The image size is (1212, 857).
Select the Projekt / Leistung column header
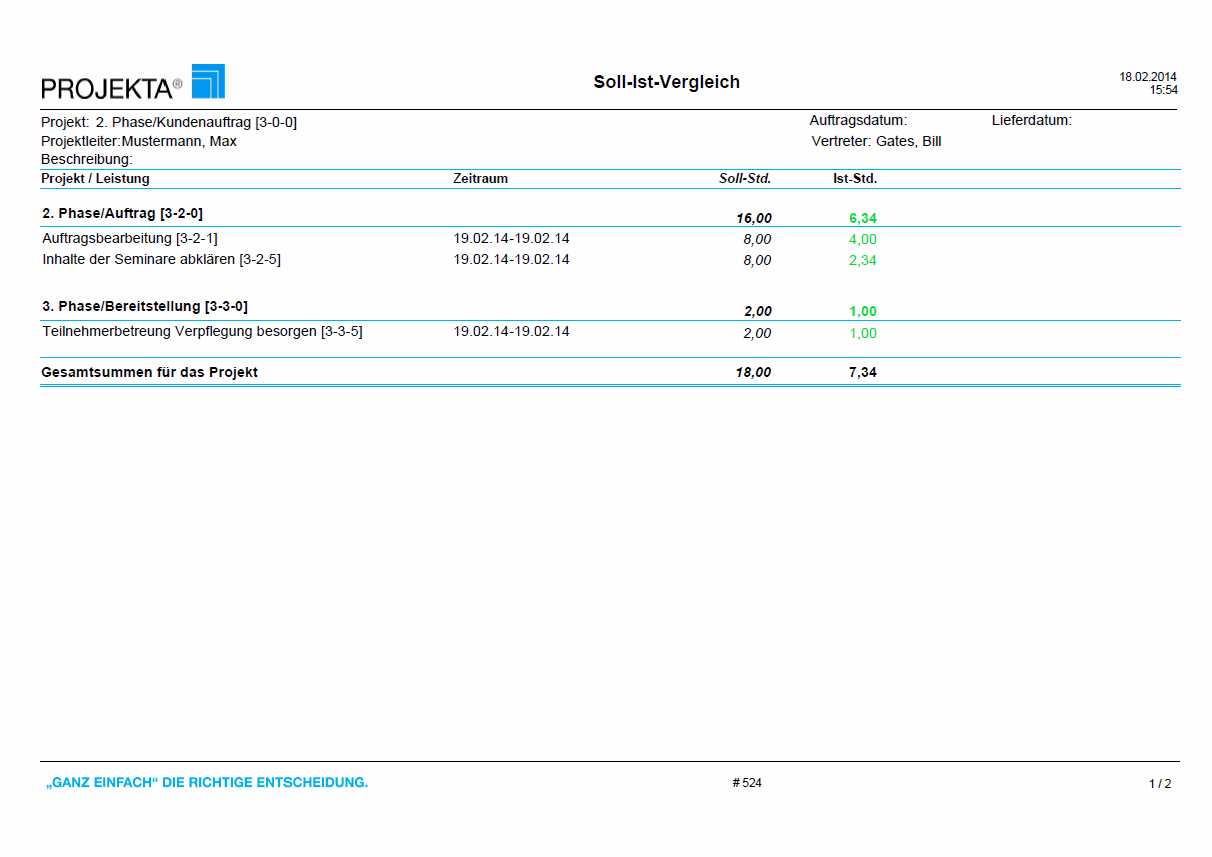pyautogui.click(x=95, y=179)
